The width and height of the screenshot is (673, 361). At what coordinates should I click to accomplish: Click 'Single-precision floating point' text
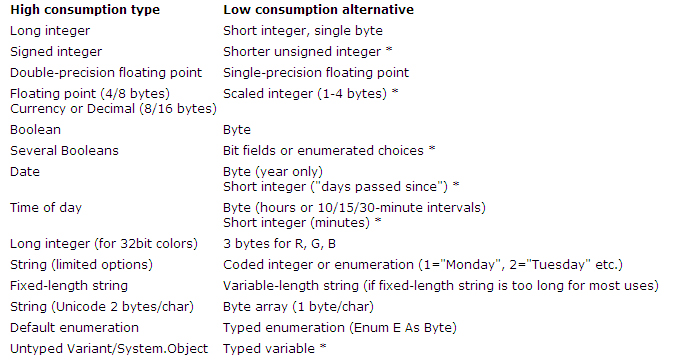pos(316,73)
